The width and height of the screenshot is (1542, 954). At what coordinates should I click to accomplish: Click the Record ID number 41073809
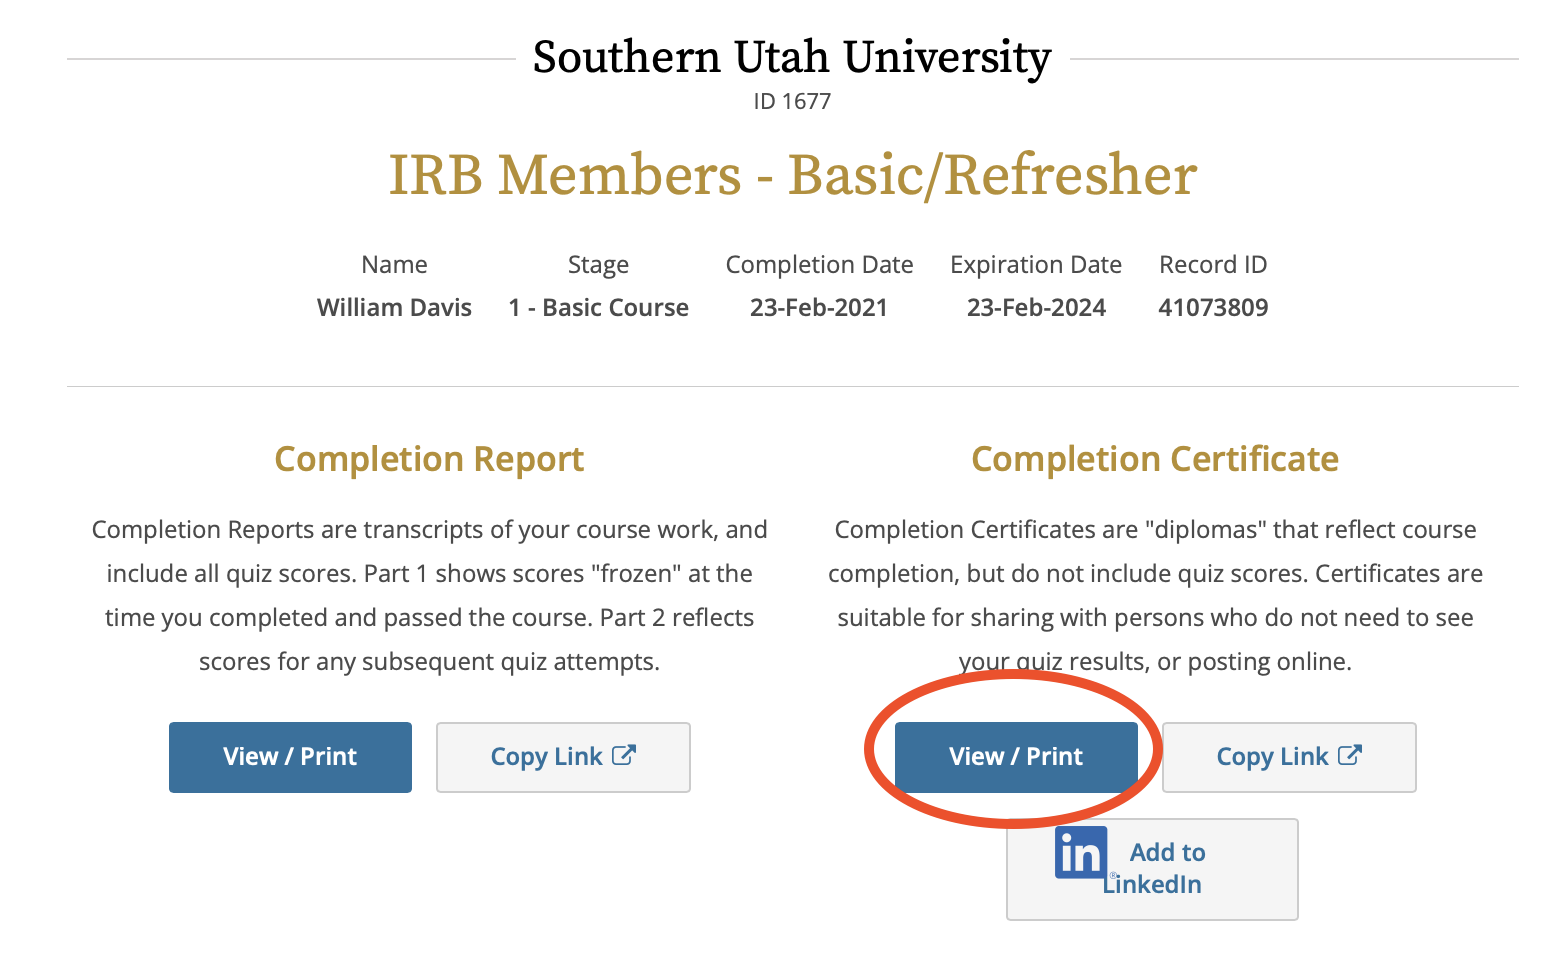(1213, 307)
